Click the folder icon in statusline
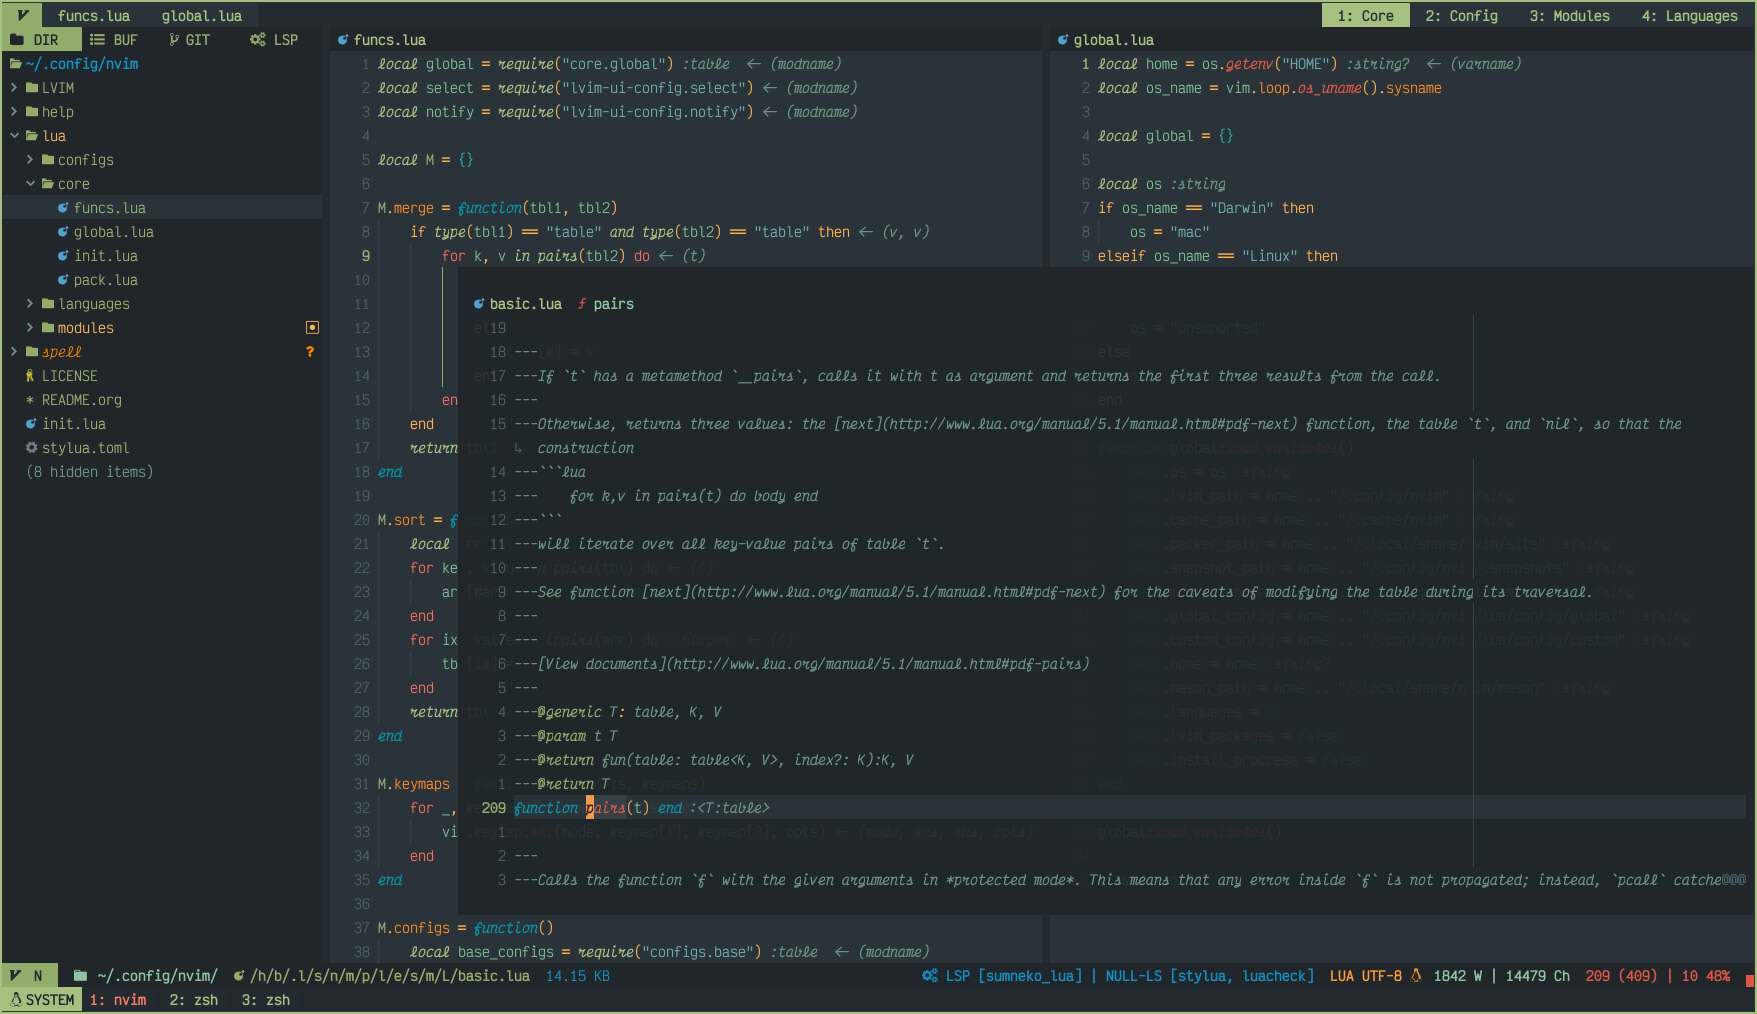This screenshot has width=1757, height=1014. 80,976
